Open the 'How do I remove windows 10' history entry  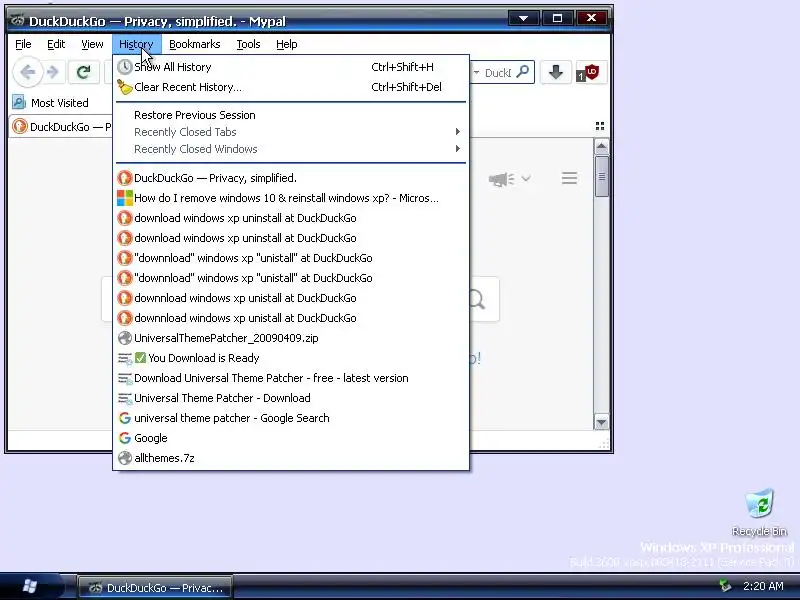tap(291, 198)
